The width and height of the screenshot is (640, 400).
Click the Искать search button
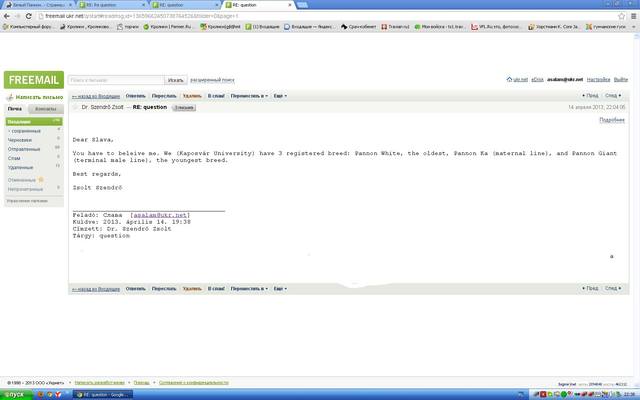(x=176, y=79)
